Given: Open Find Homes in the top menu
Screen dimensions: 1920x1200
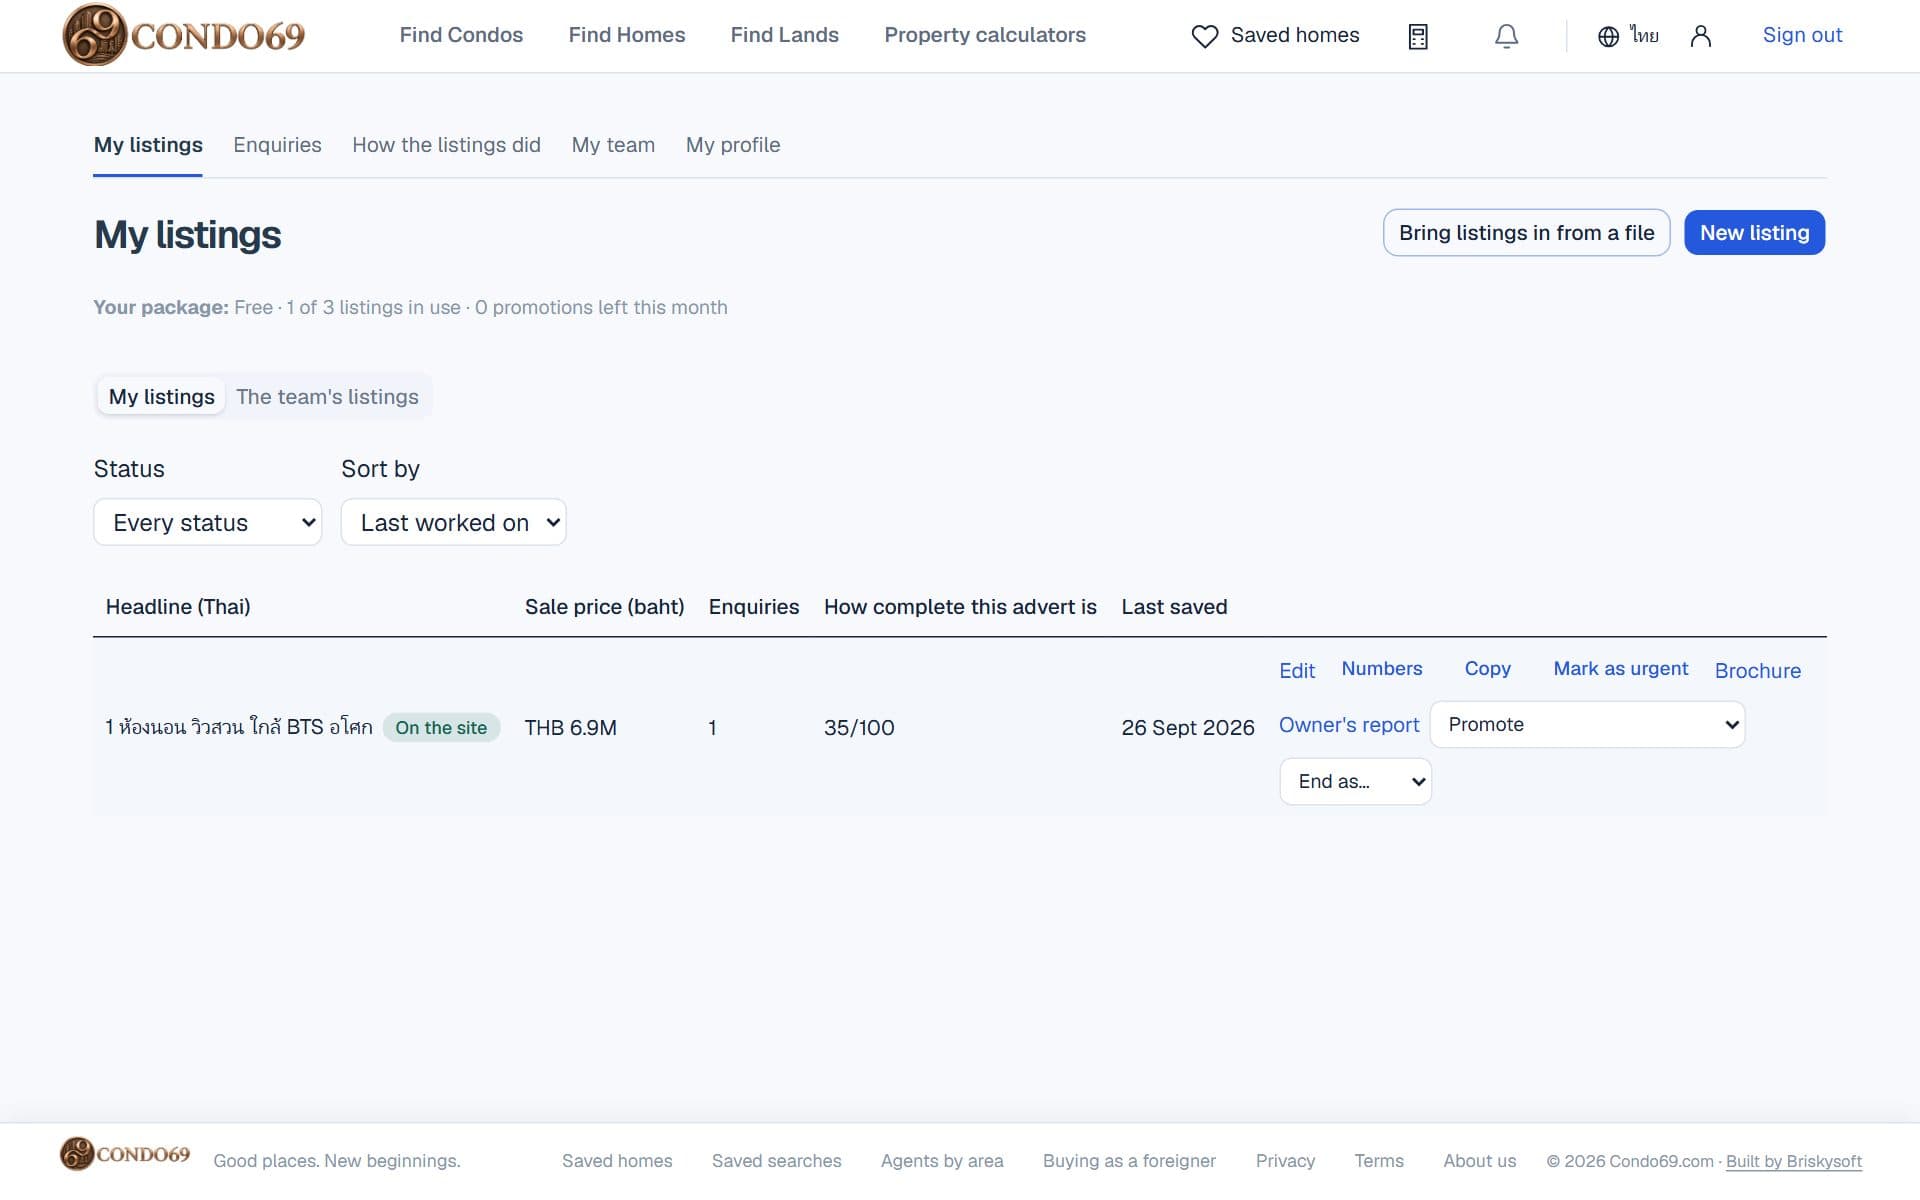Looking at the screenshot, I should 627,35.
